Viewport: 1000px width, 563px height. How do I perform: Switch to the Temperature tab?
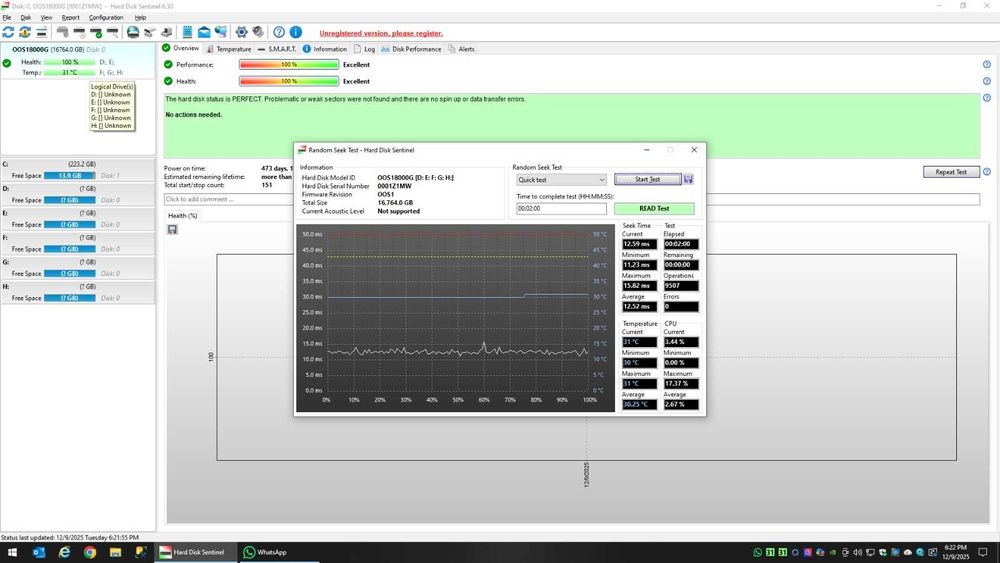coord(228,49)
